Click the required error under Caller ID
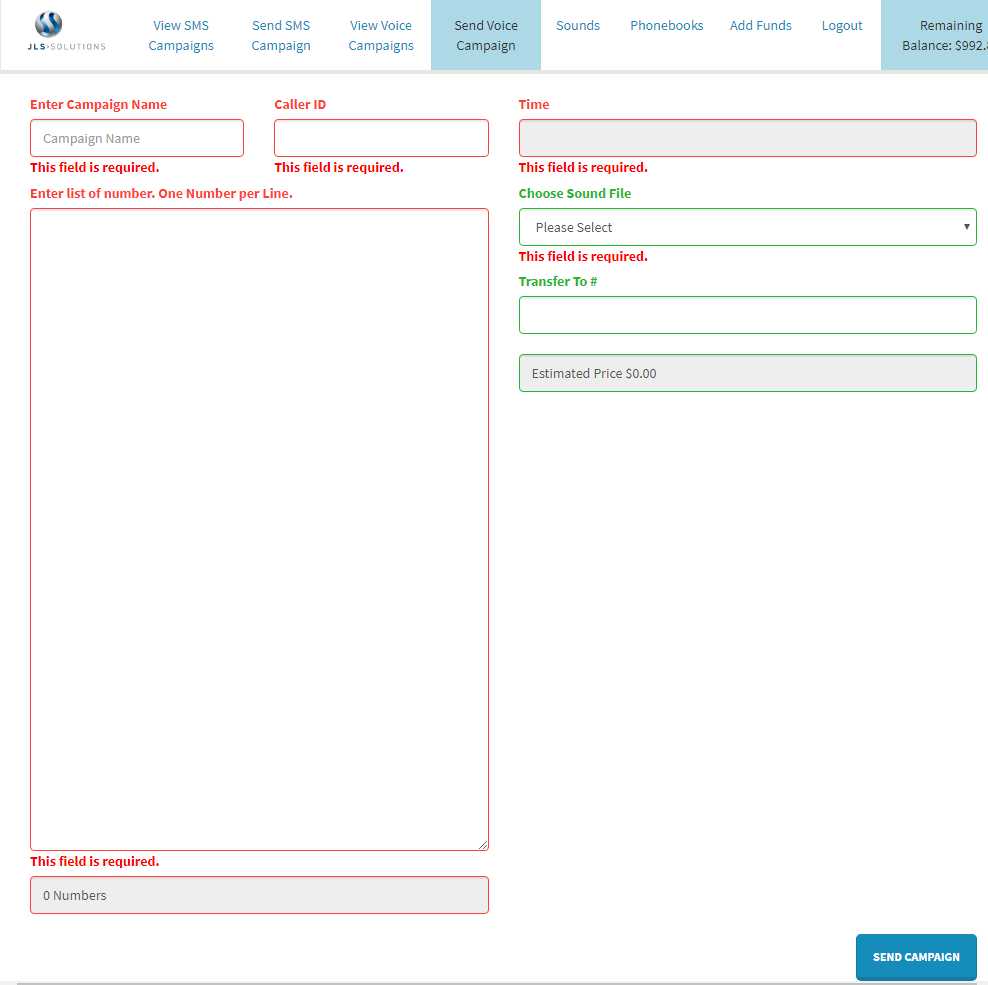Viewport: 988px width, 985px height. (x=339, y=168)
